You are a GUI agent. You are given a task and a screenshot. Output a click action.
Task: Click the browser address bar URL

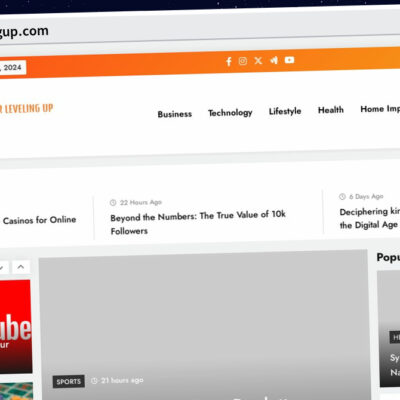[24, 32]
